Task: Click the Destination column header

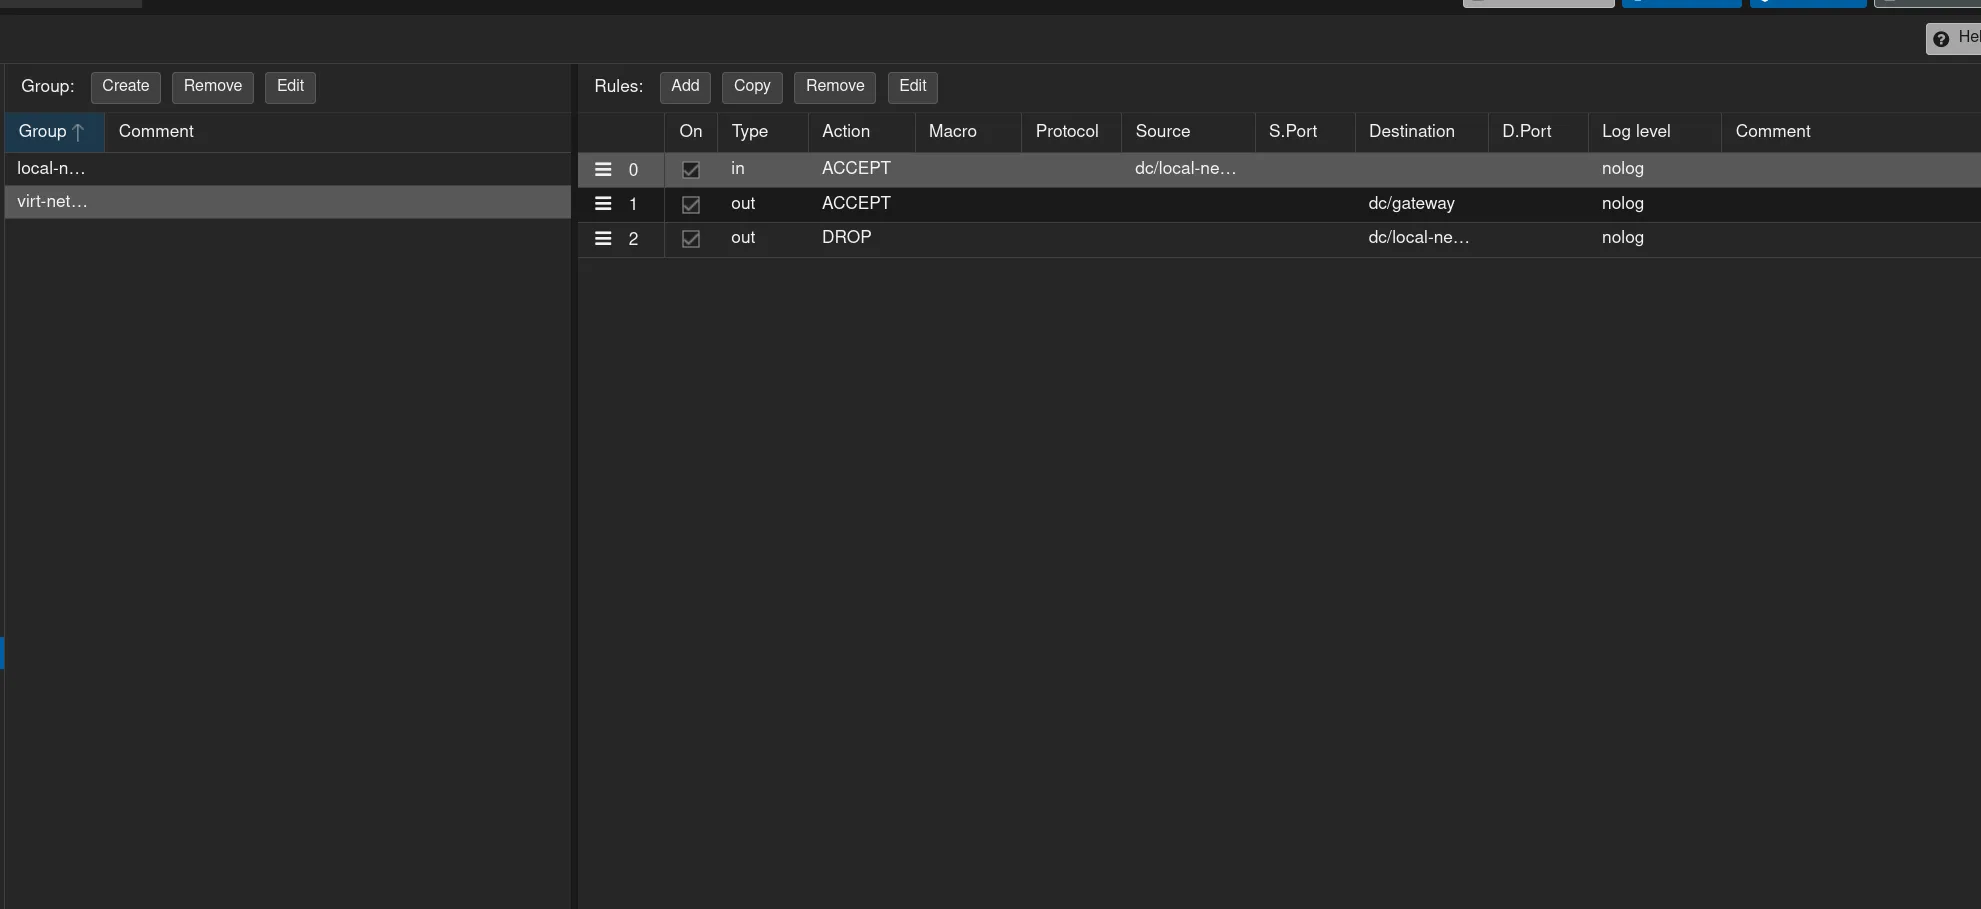Action: tap(1411, 132)
